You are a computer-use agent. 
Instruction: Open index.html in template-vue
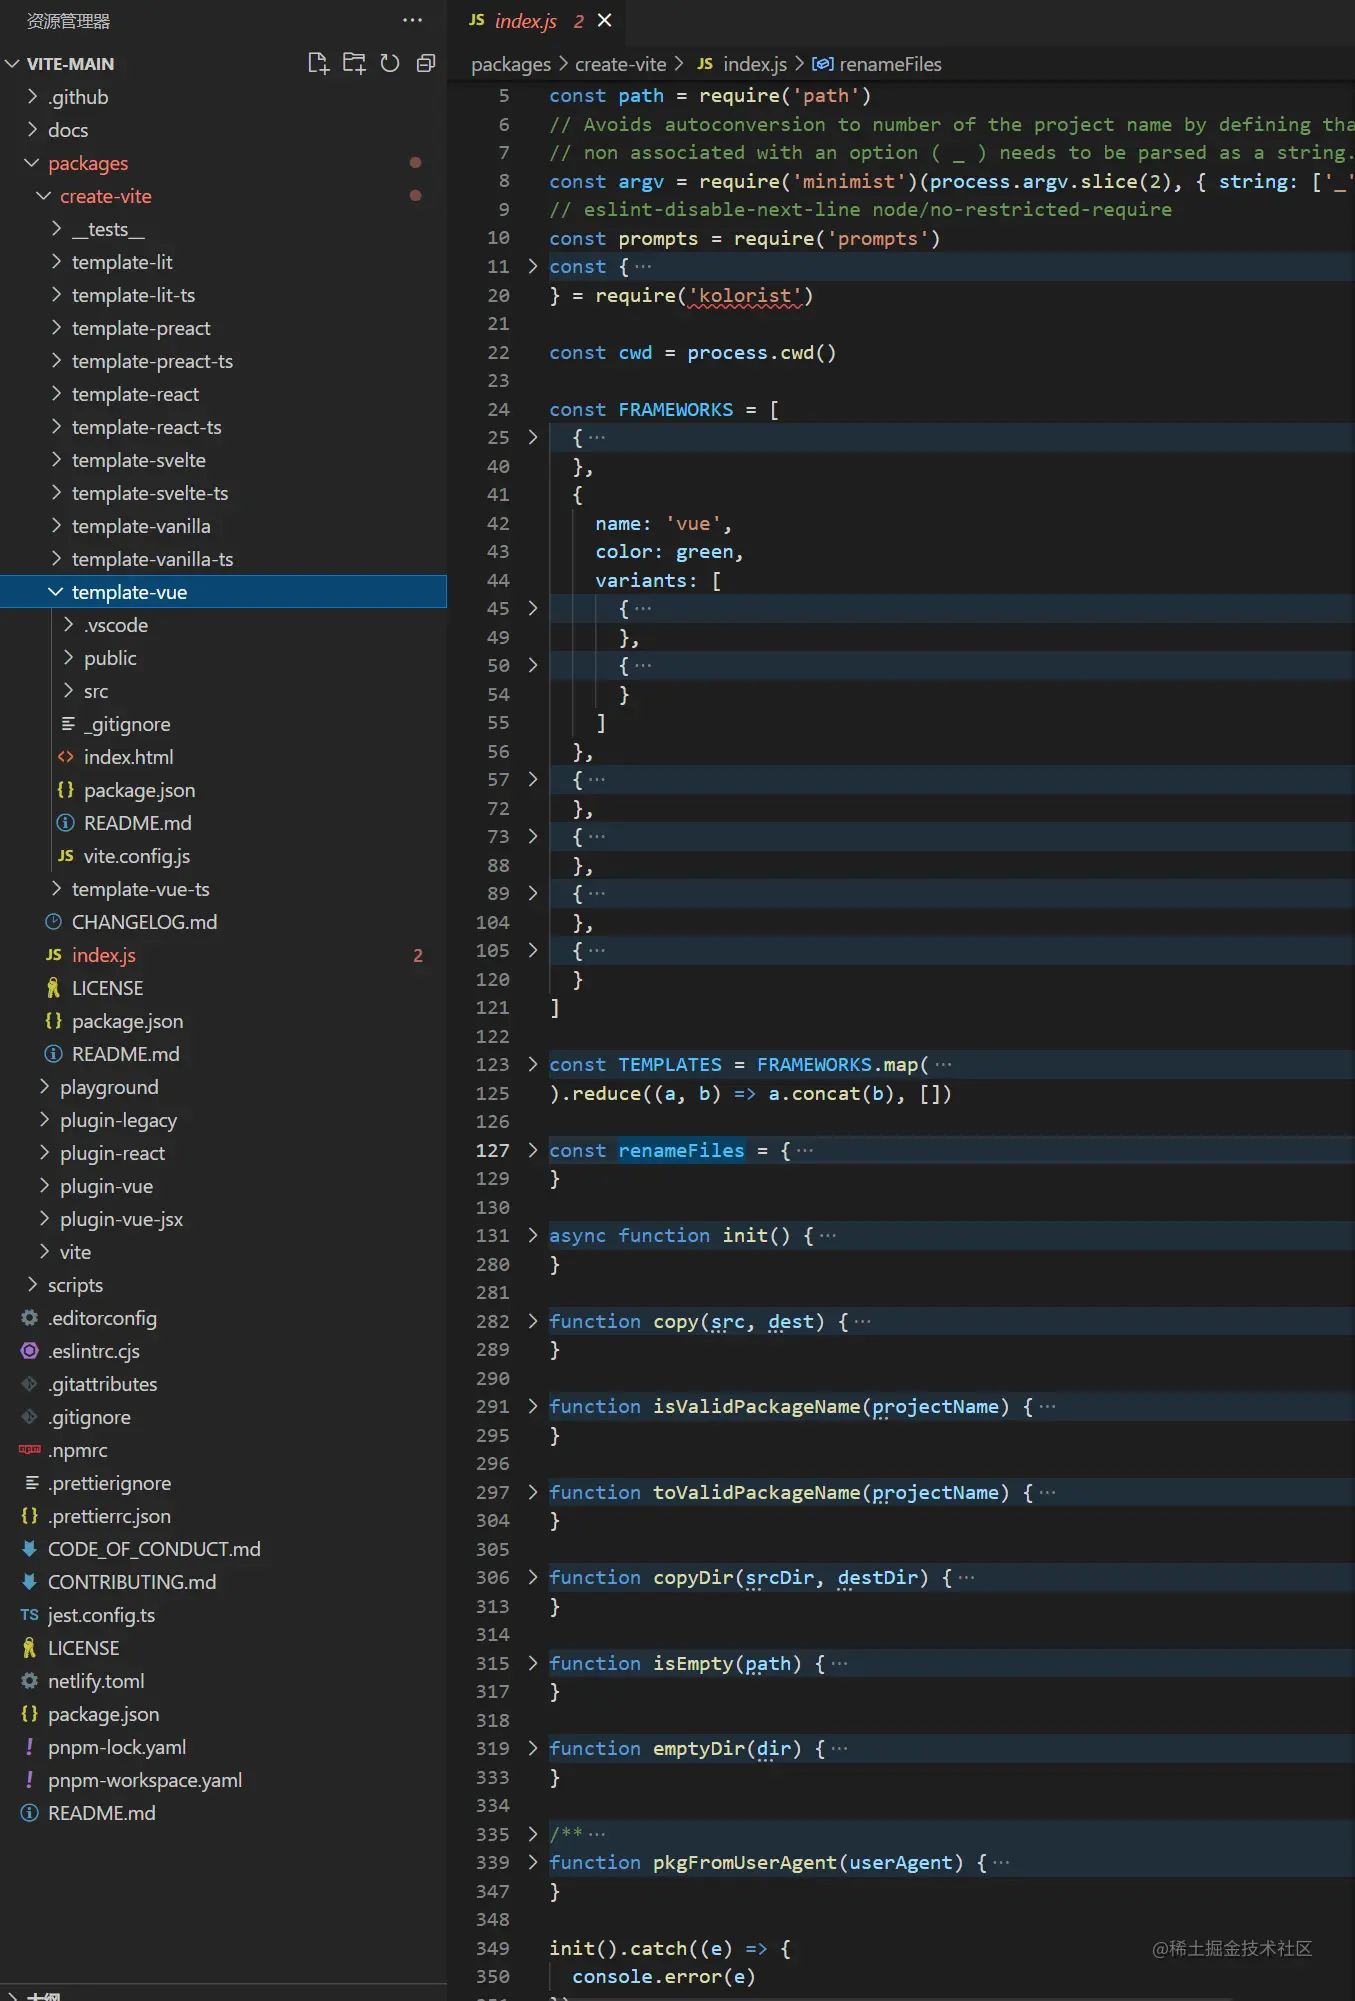coord(223,757)
